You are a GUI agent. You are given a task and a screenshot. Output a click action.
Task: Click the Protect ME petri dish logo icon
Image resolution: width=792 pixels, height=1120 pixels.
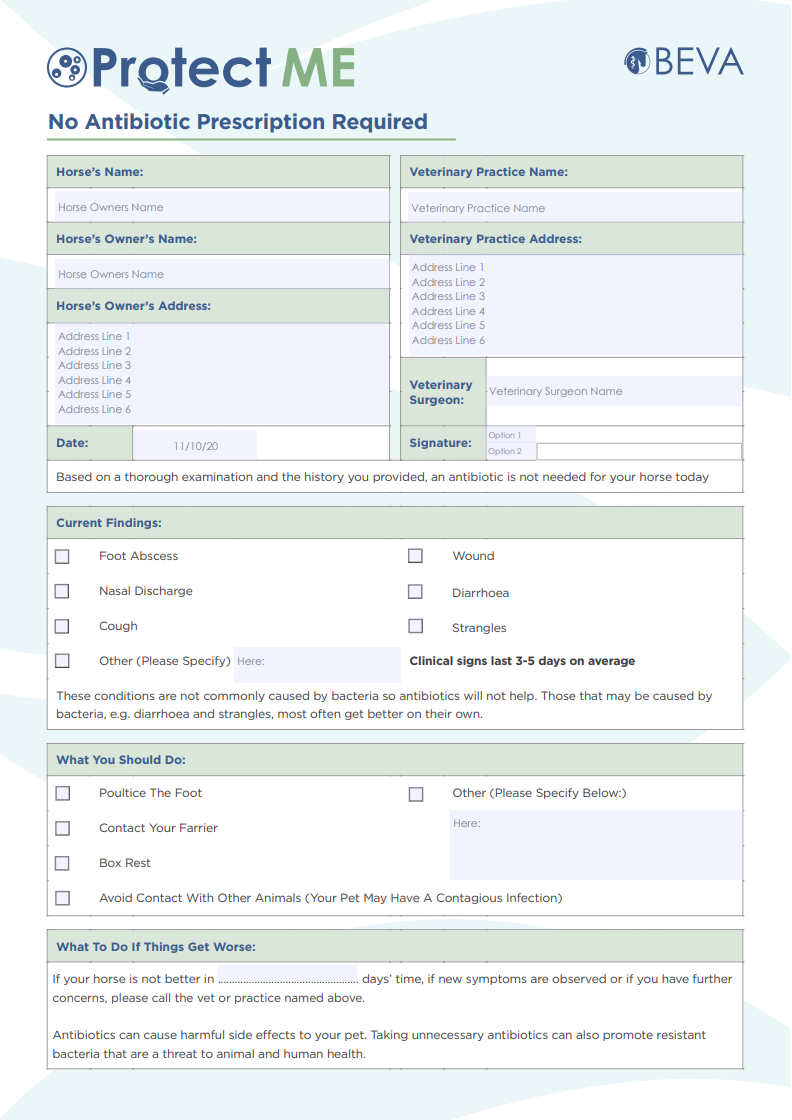[x=67, y=67]
